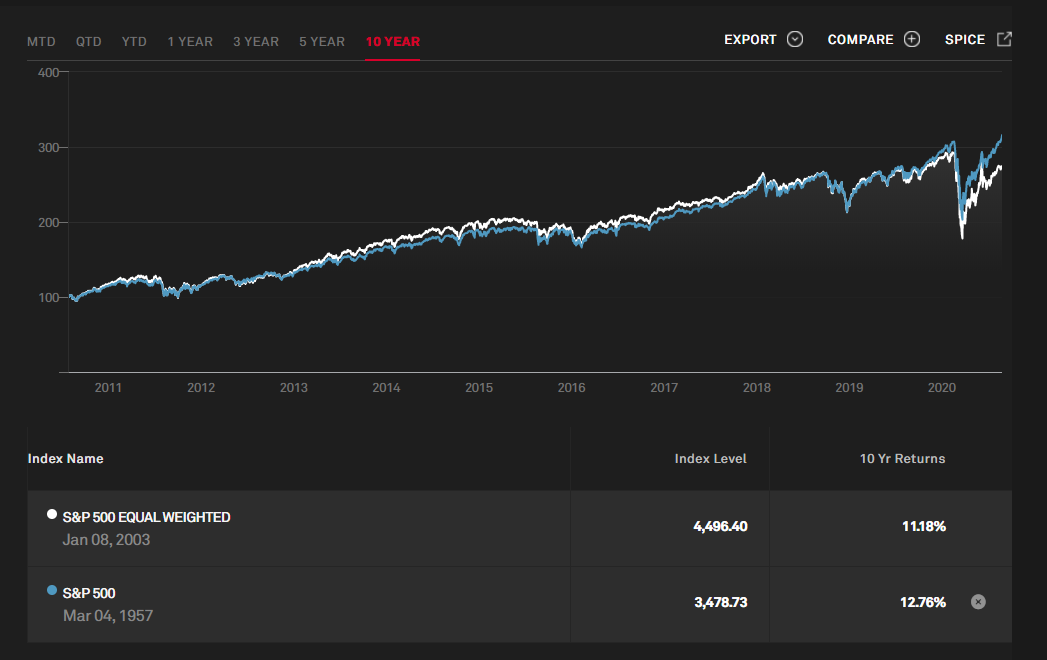Open the S&P 500 EQUAL WEIGHTED index
This screenshot has height=660, width=1047.
[x=146, y=517]
